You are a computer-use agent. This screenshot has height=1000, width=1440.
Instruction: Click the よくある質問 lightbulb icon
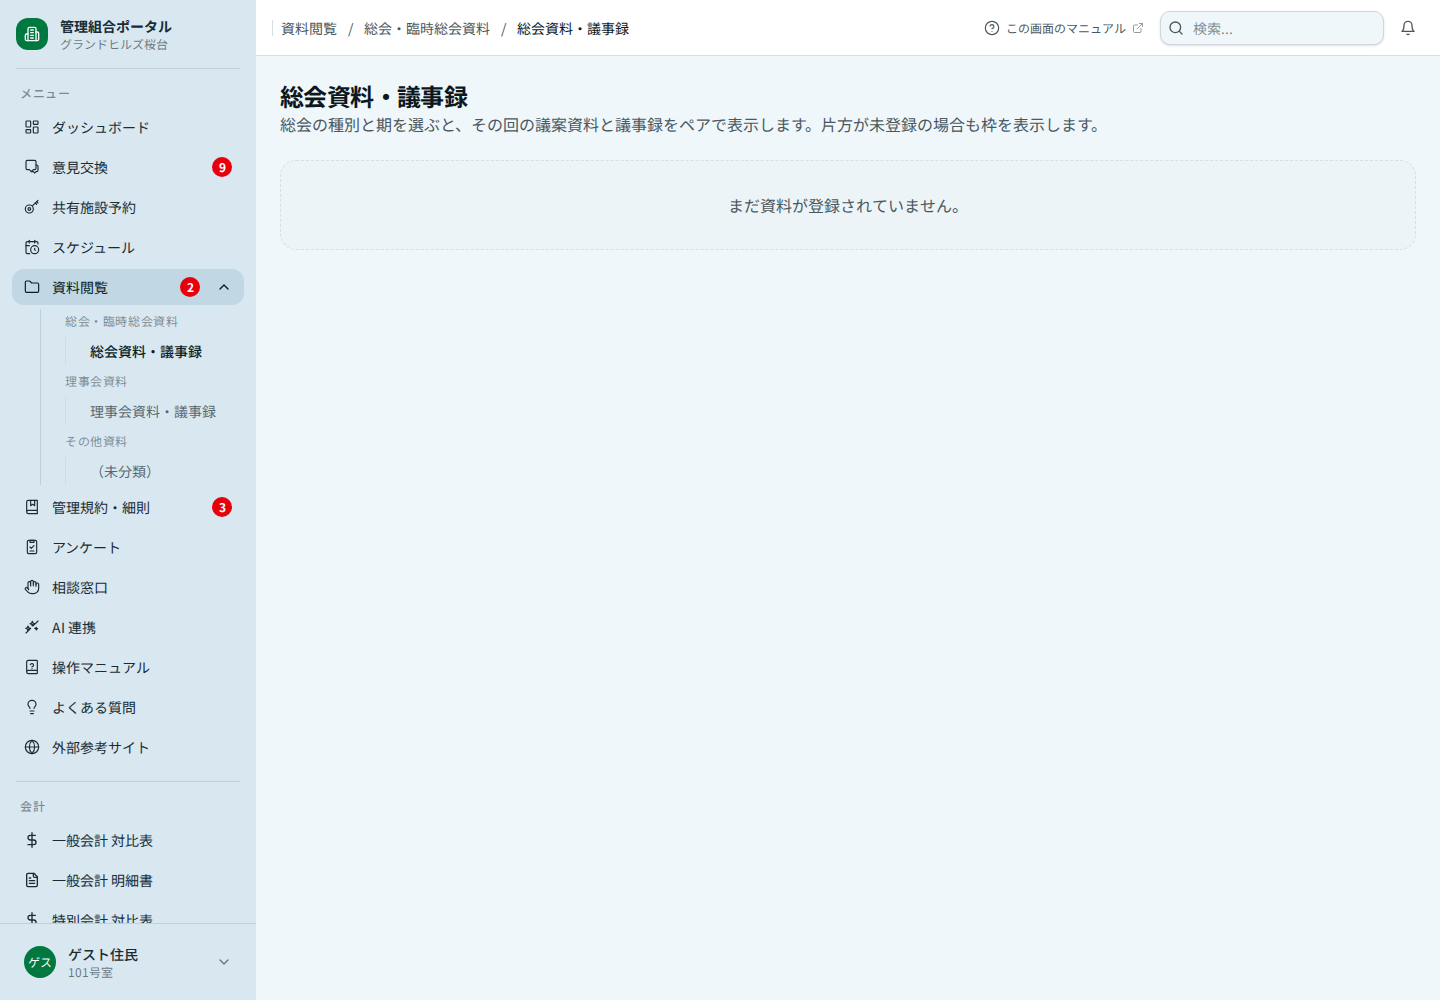[32, 707]
